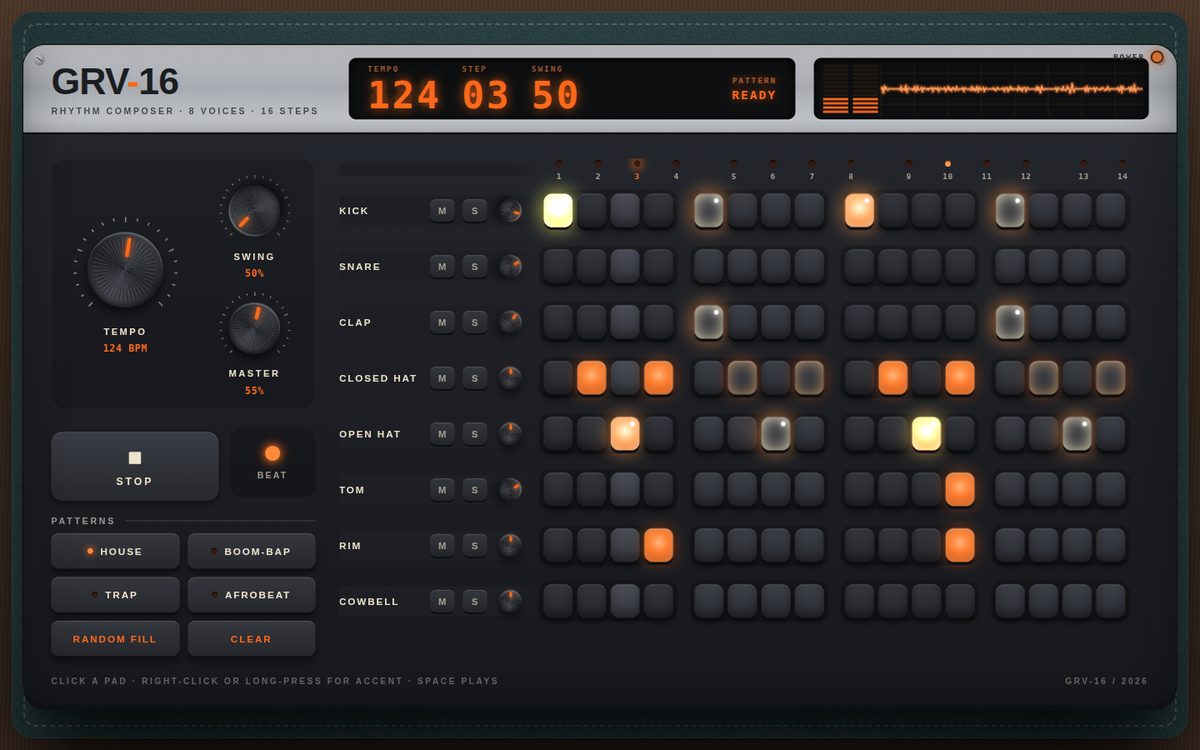Image resolution: width=1200 pixels, height=750 pixels.
Task: Solo the Closed Hat track
Action: click(x=475, y=378)
